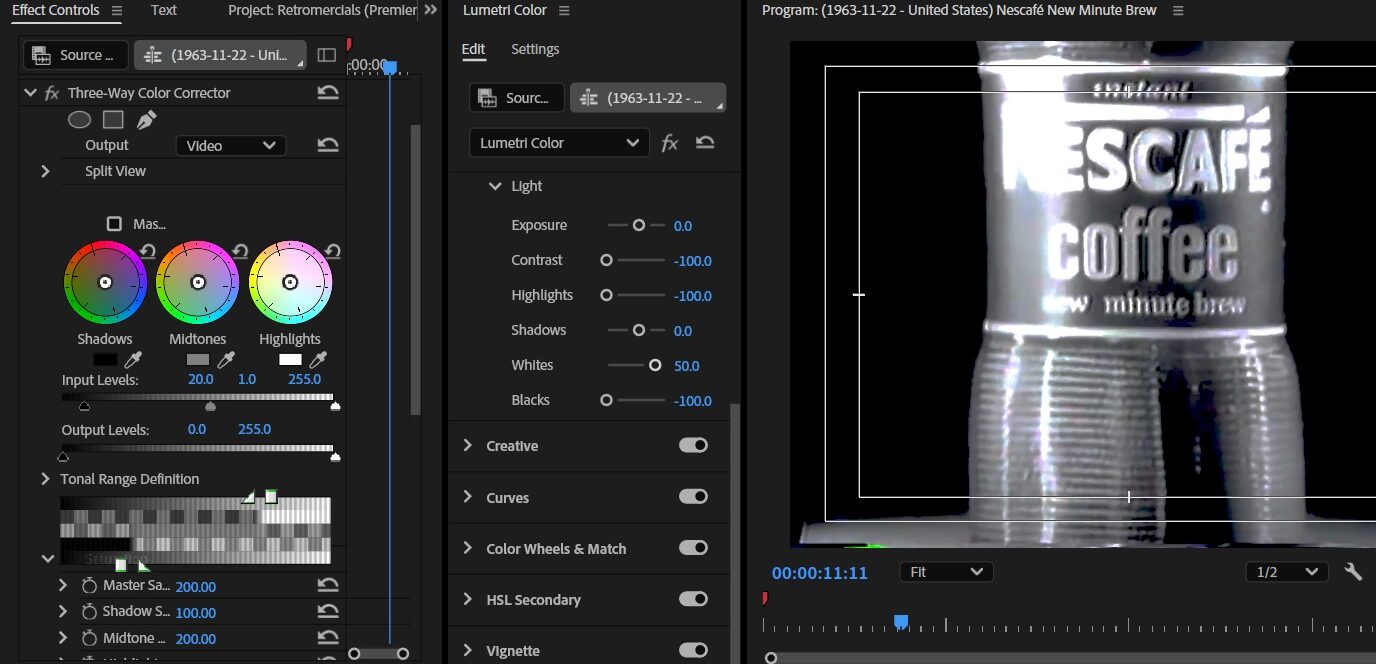The width and height of the screenshot is (1376, 664).
Task: Open the Fit zoom level dropdown
Action: click(x=946, y=572)
